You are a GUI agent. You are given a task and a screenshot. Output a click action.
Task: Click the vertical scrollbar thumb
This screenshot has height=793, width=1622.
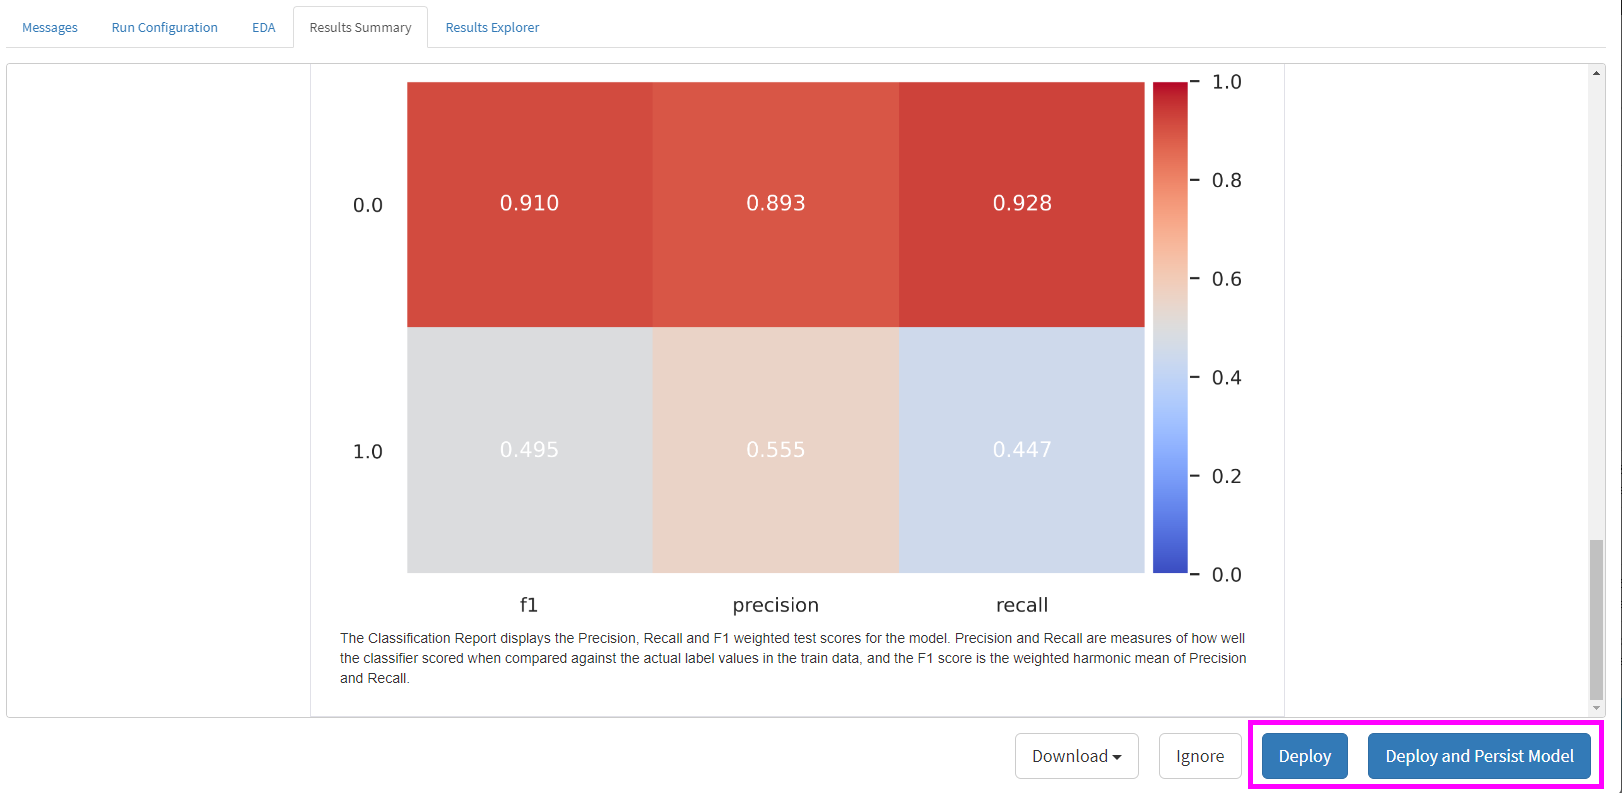(1596, 620)
